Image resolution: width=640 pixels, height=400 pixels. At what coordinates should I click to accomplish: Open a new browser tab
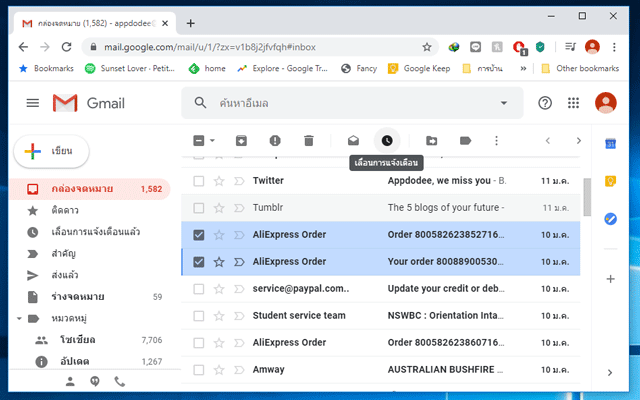point(191,23)
